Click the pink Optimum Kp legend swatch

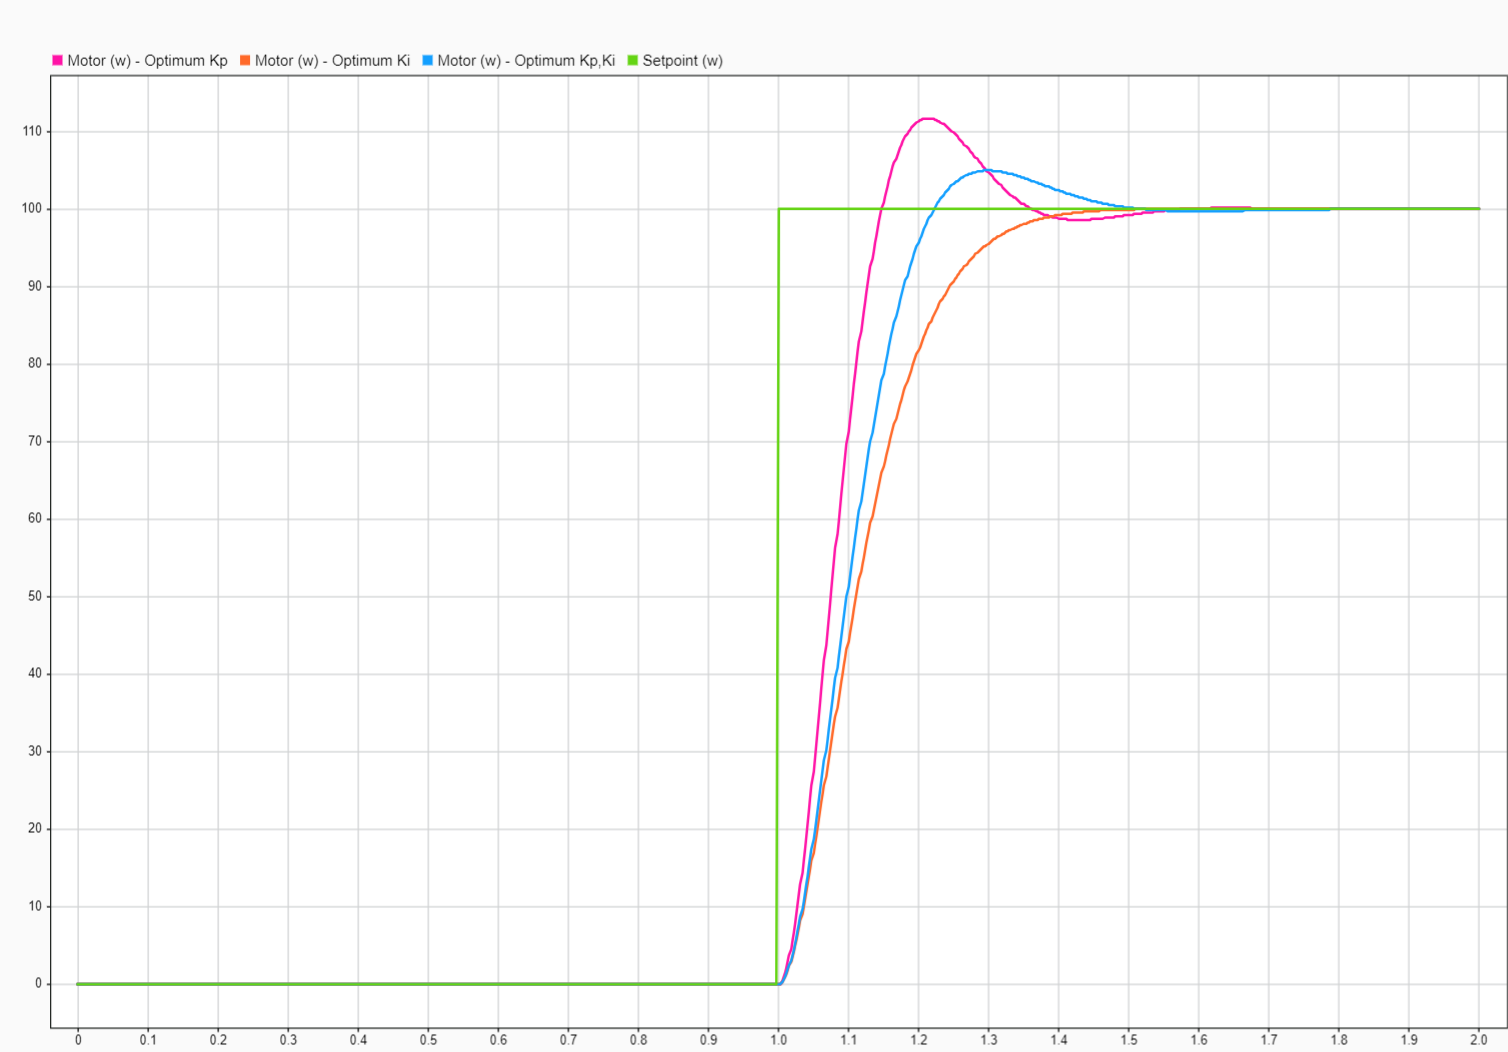click(57, 61)
